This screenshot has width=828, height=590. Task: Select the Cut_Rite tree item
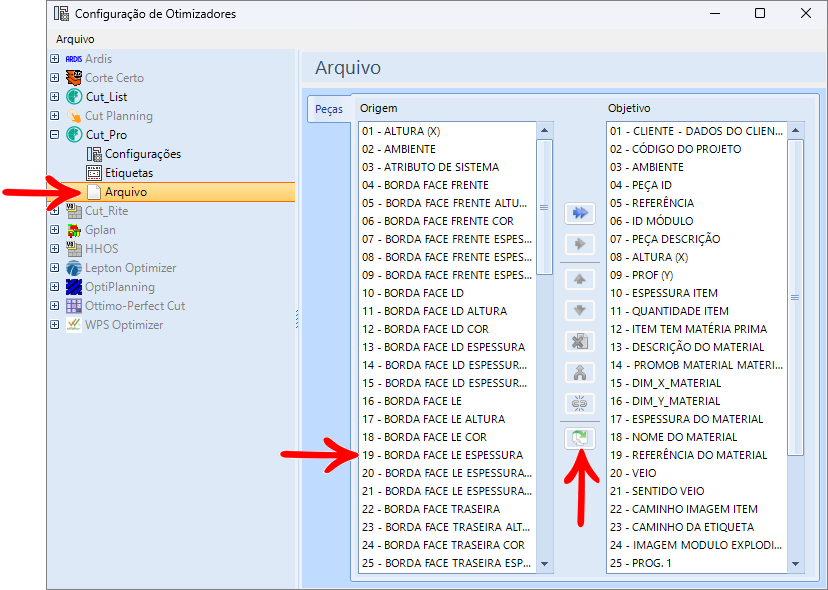[107, 211]
